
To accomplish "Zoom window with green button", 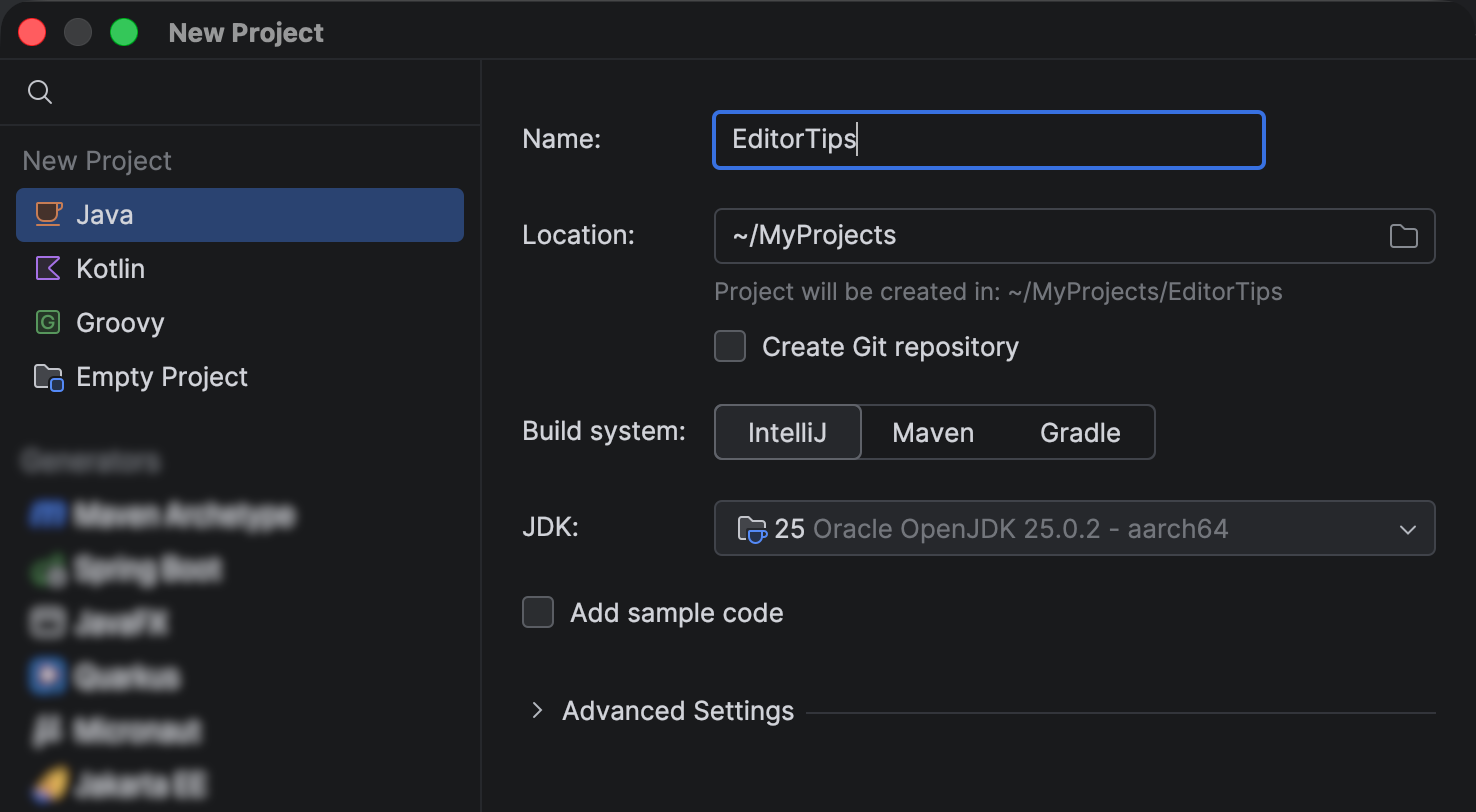I will 124,32.
